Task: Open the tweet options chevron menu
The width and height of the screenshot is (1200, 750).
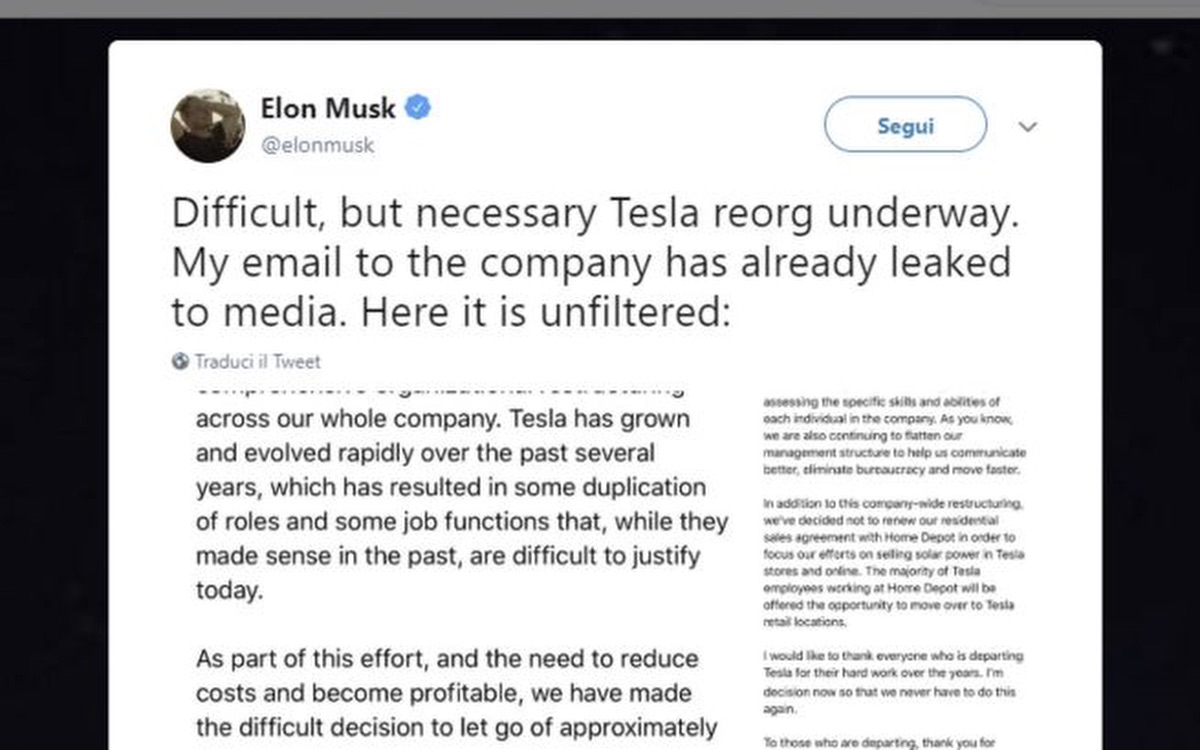Action: [x=1027, y=127]
